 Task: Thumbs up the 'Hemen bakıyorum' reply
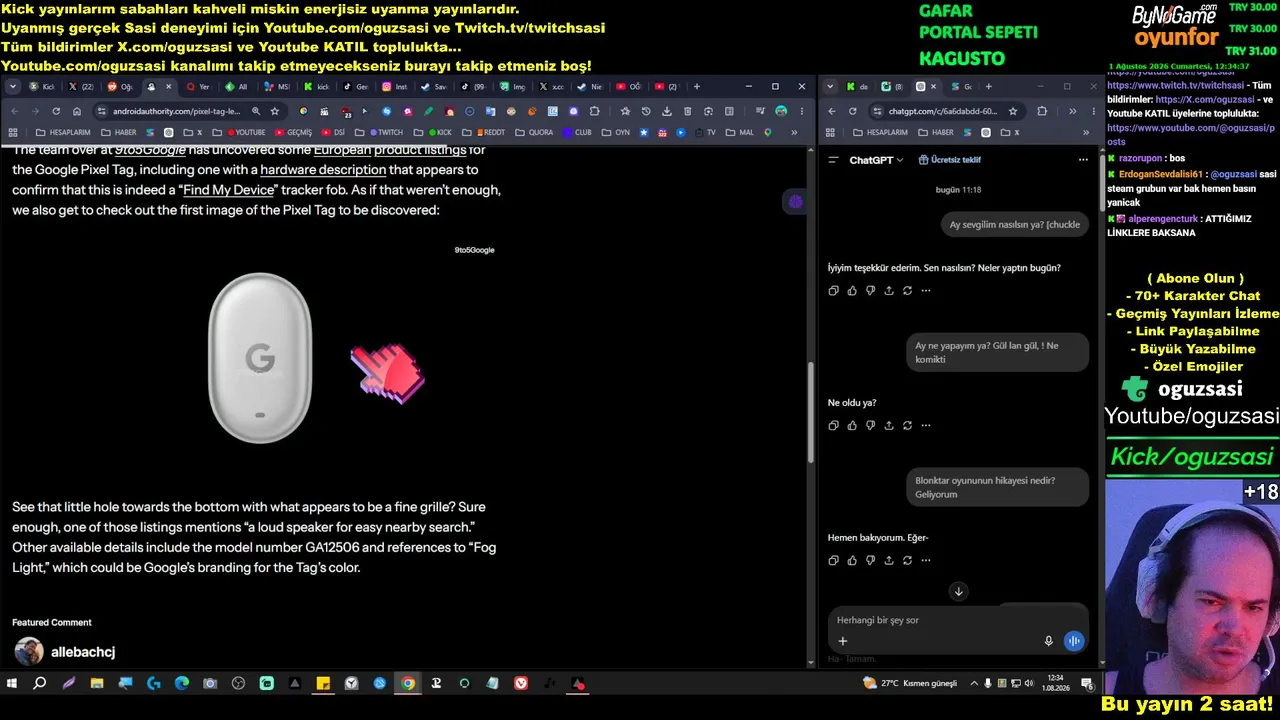pos(852,560)
